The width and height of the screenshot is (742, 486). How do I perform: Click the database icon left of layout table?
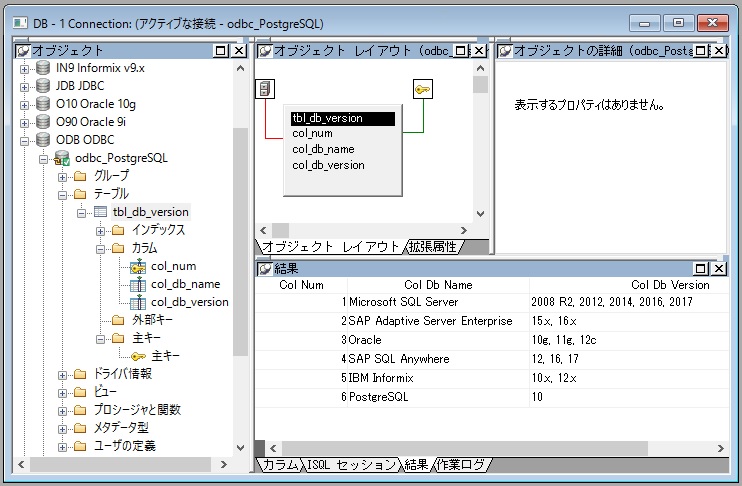pyautogui.click(x=265, y=90)
